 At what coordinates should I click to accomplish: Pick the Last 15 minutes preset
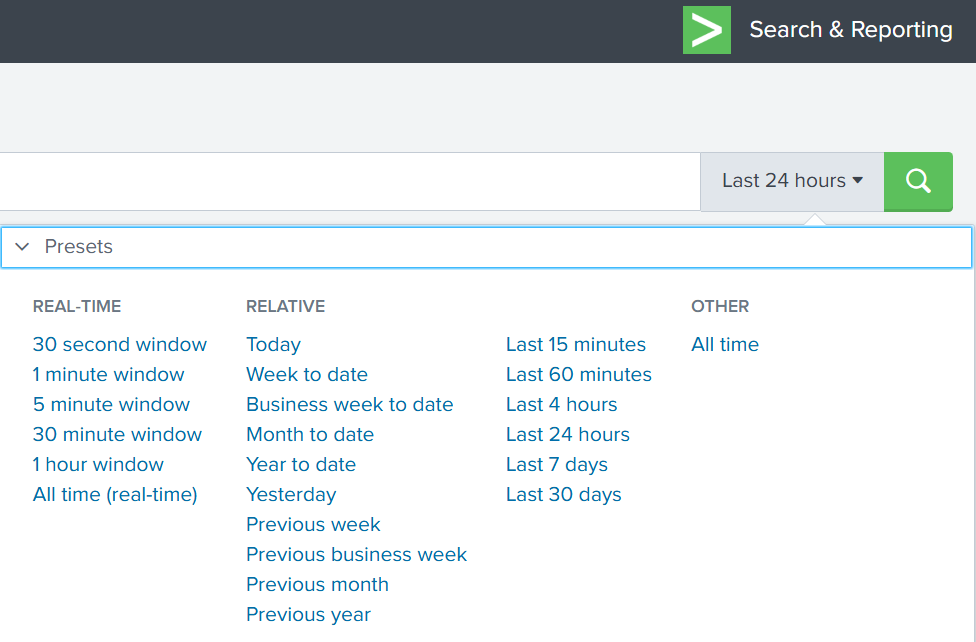click(575, 344)
